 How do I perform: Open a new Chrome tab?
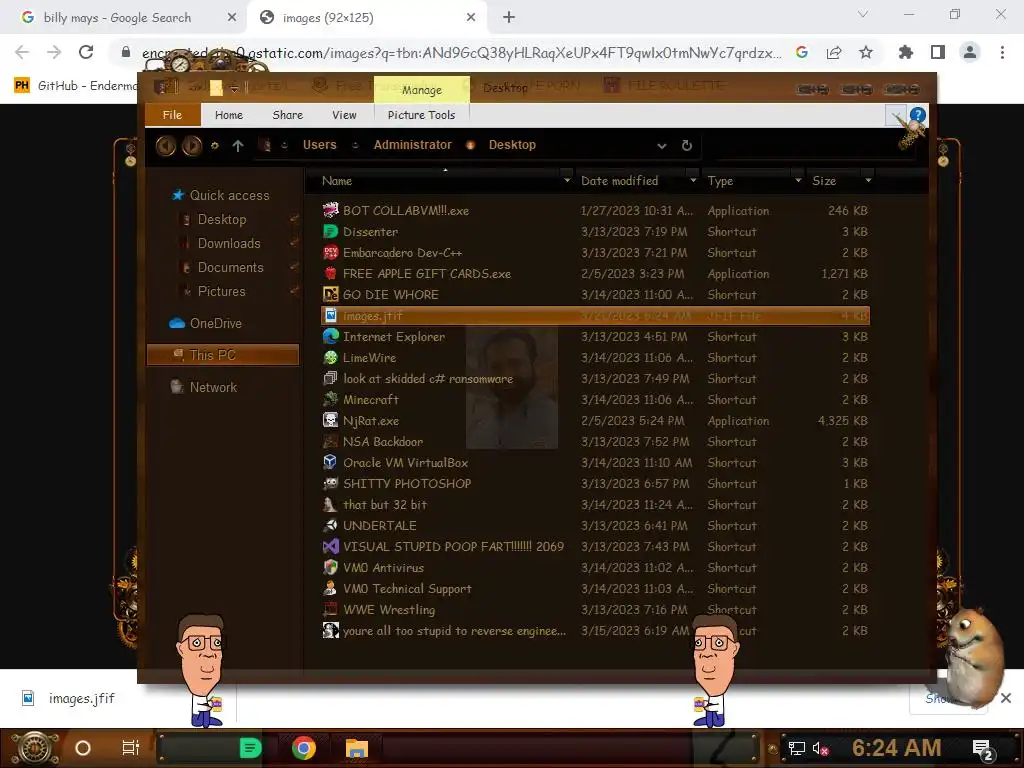[x=509, y=18]
